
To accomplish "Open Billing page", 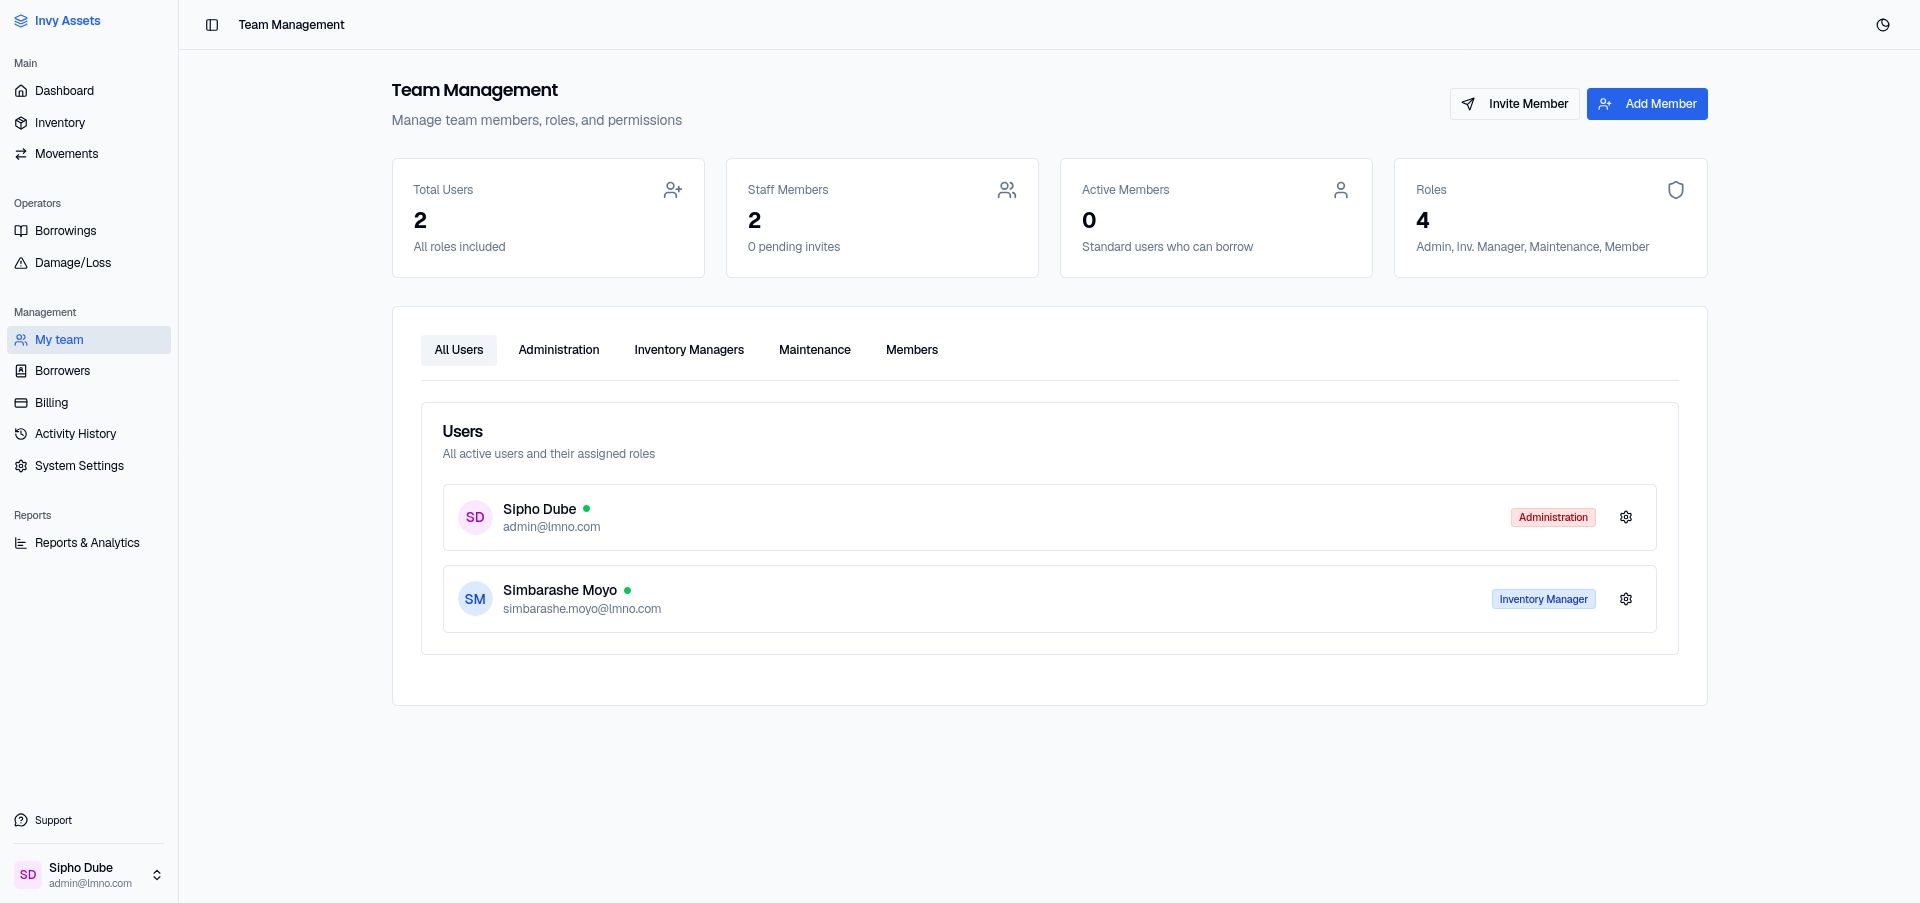I will [89, 403].
